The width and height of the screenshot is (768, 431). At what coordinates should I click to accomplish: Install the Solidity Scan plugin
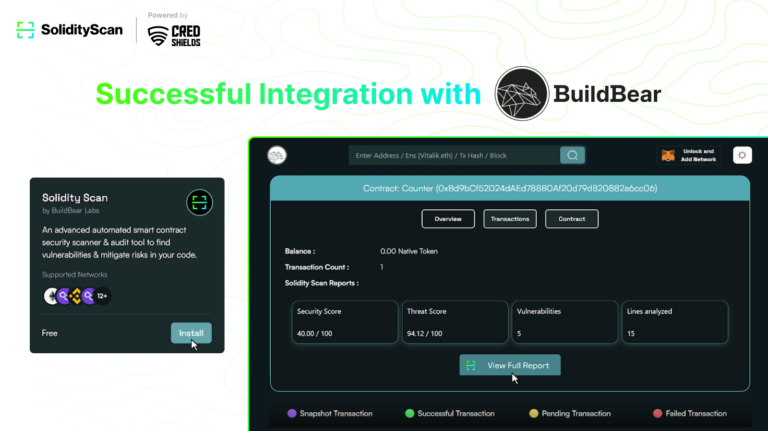coord(190,333)
